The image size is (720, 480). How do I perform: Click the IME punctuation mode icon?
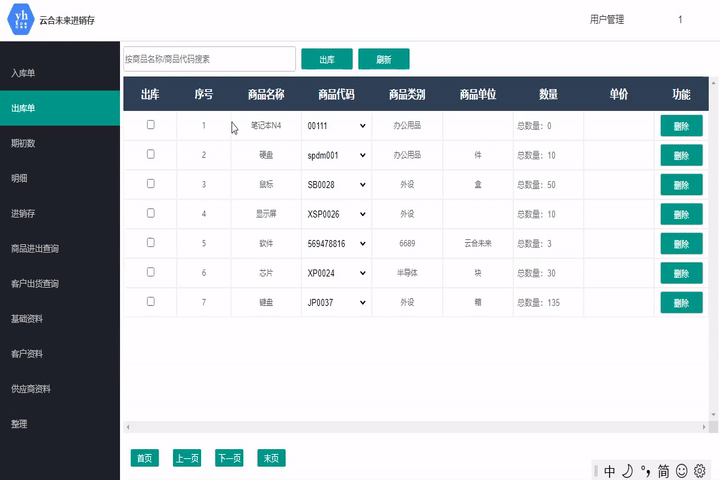645,470
